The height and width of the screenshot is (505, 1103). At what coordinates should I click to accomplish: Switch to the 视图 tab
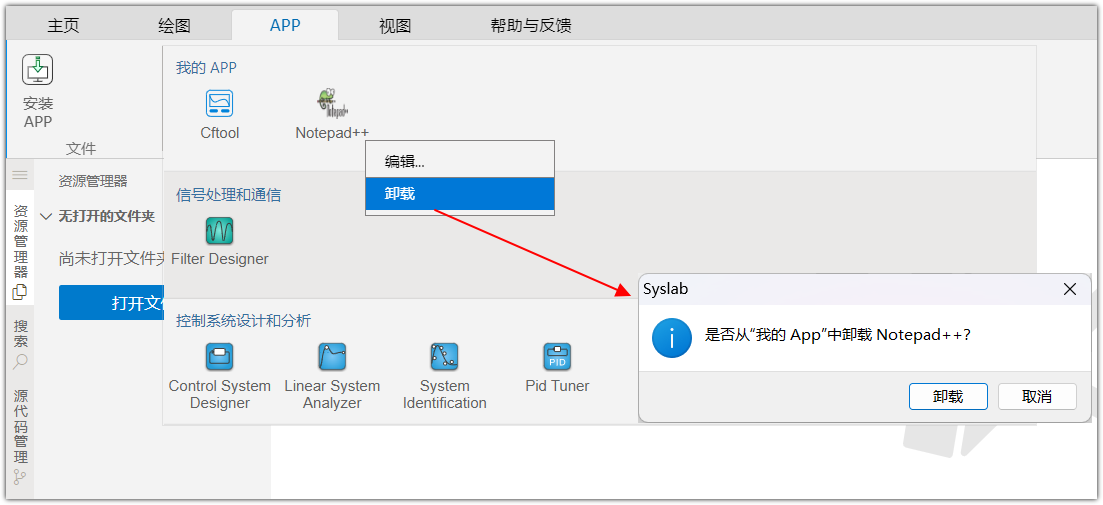(395, 26)
